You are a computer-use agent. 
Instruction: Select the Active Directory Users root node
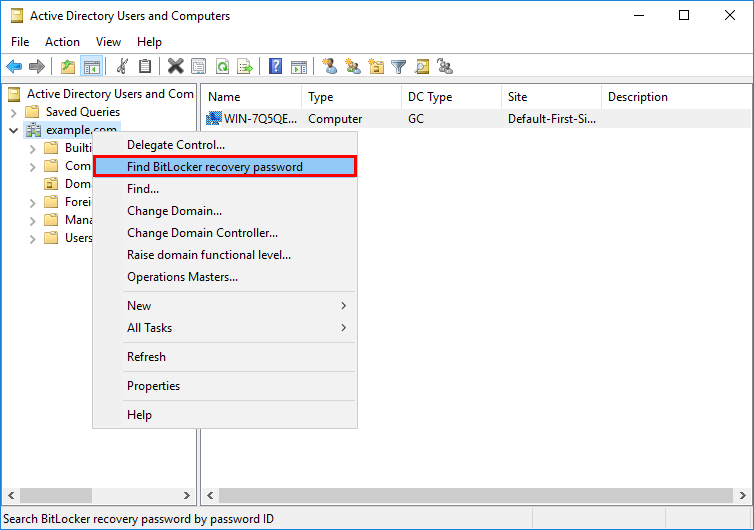click(x=110, y=94)
